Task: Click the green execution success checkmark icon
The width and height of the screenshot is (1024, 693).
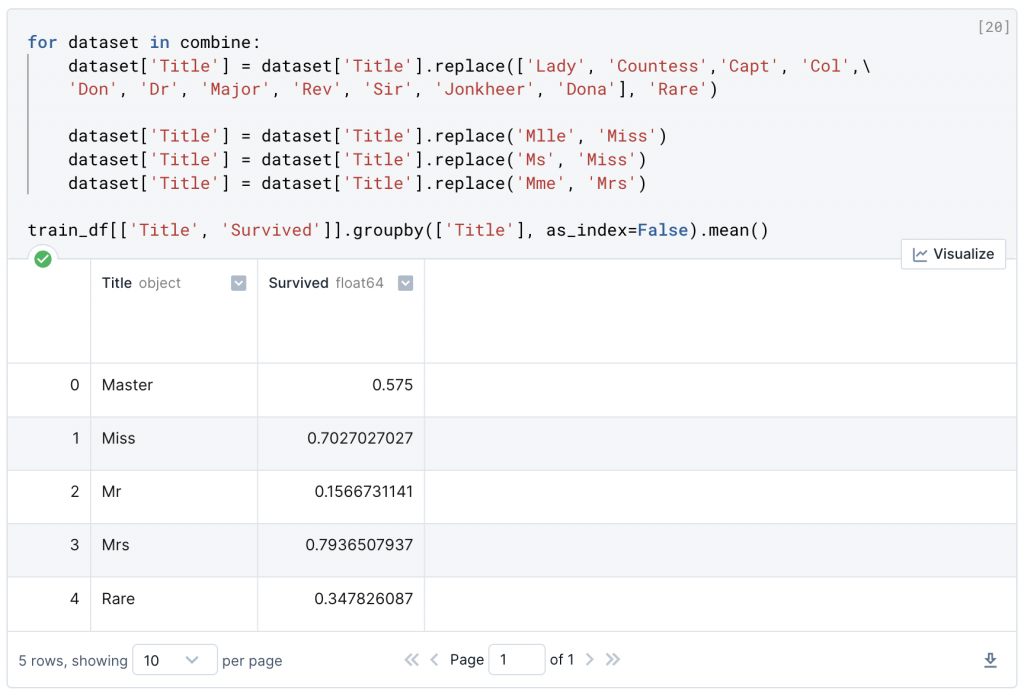Action: click(43, 259)
